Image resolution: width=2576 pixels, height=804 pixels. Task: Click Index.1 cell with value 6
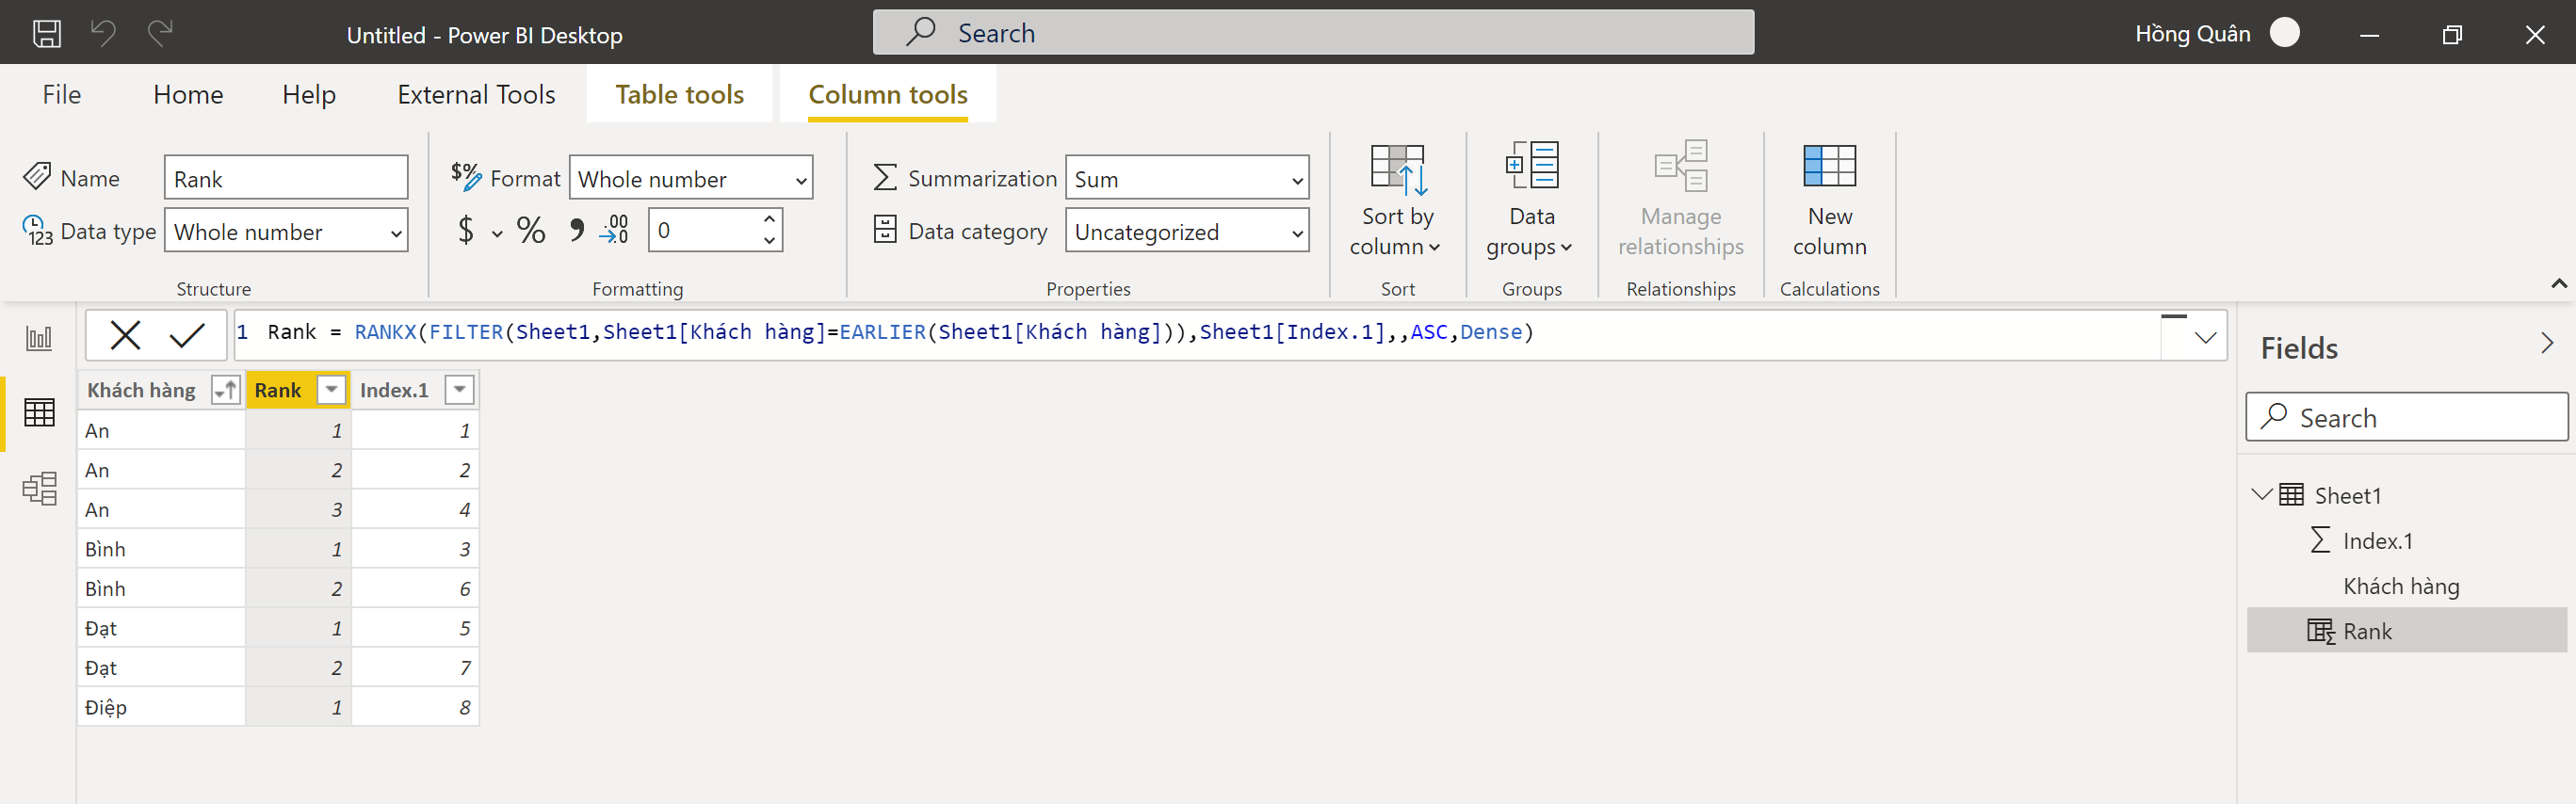pyautogui.click(x=415, y=588)
